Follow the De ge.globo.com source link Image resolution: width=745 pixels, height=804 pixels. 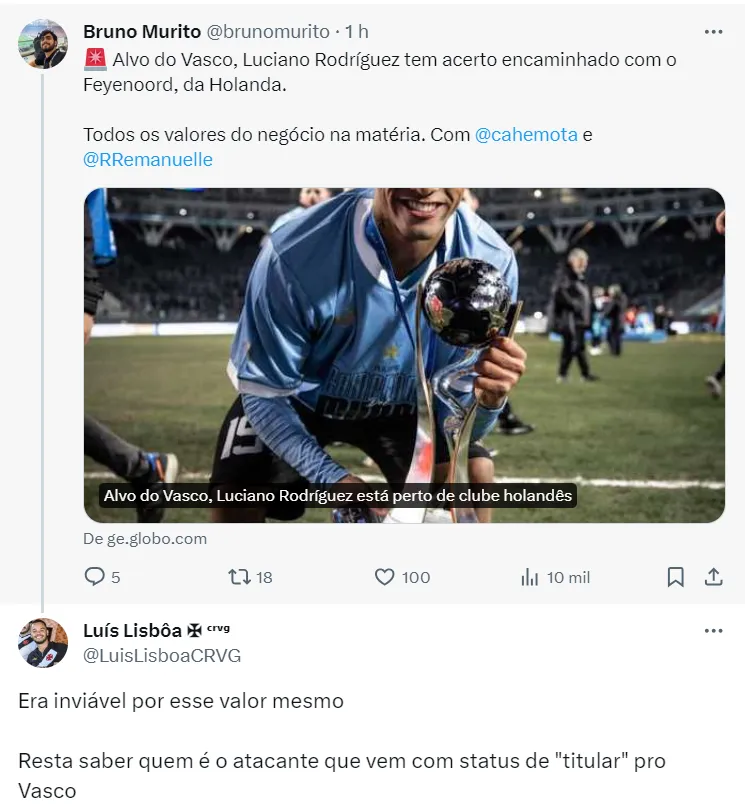pyautogui.click(x=145, y=539)
